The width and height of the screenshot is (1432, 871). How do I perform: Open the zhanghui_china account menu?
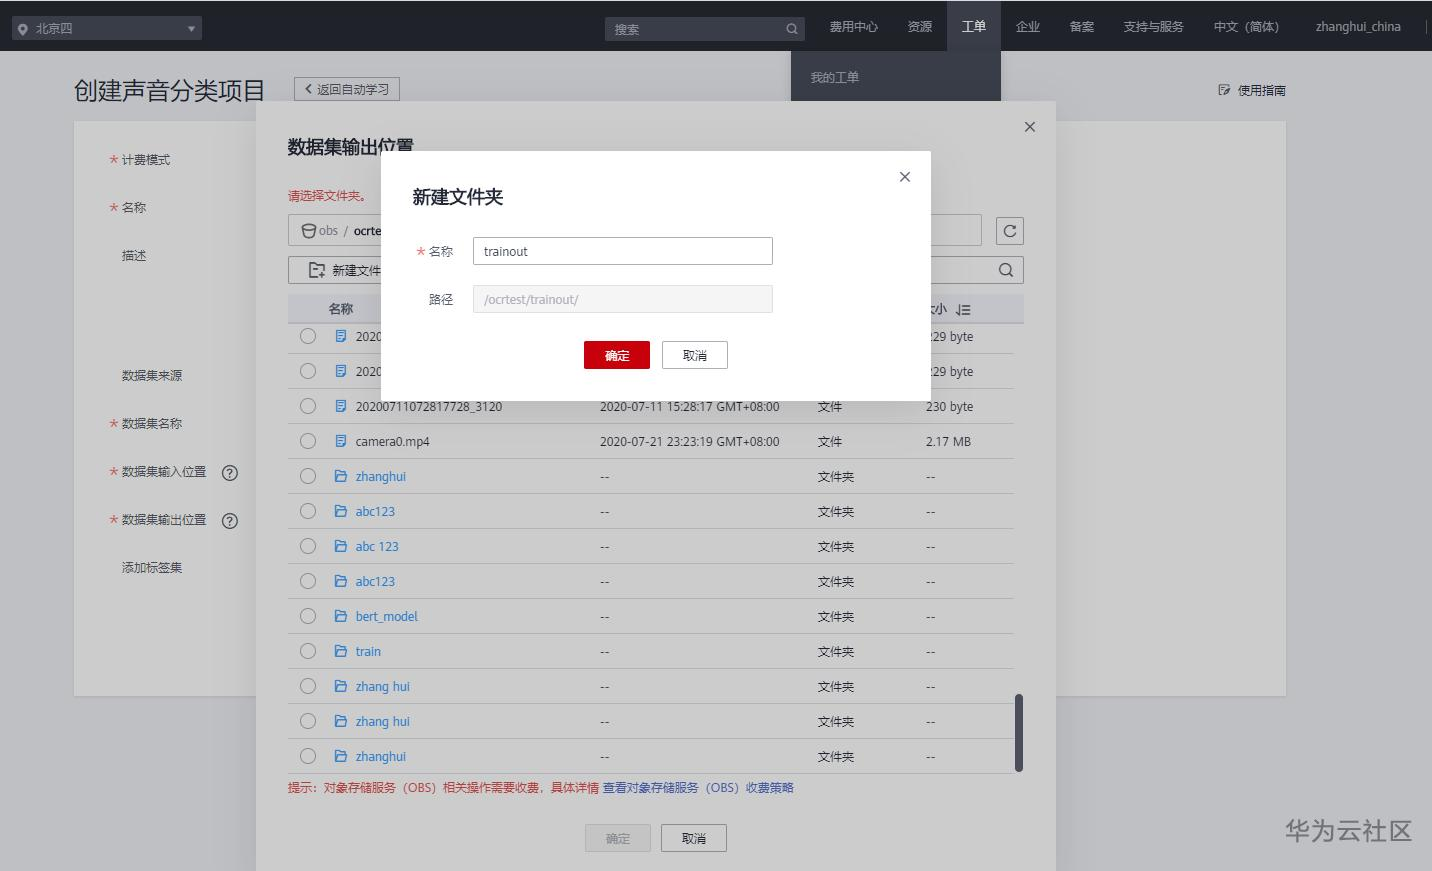coord(1358,27)
